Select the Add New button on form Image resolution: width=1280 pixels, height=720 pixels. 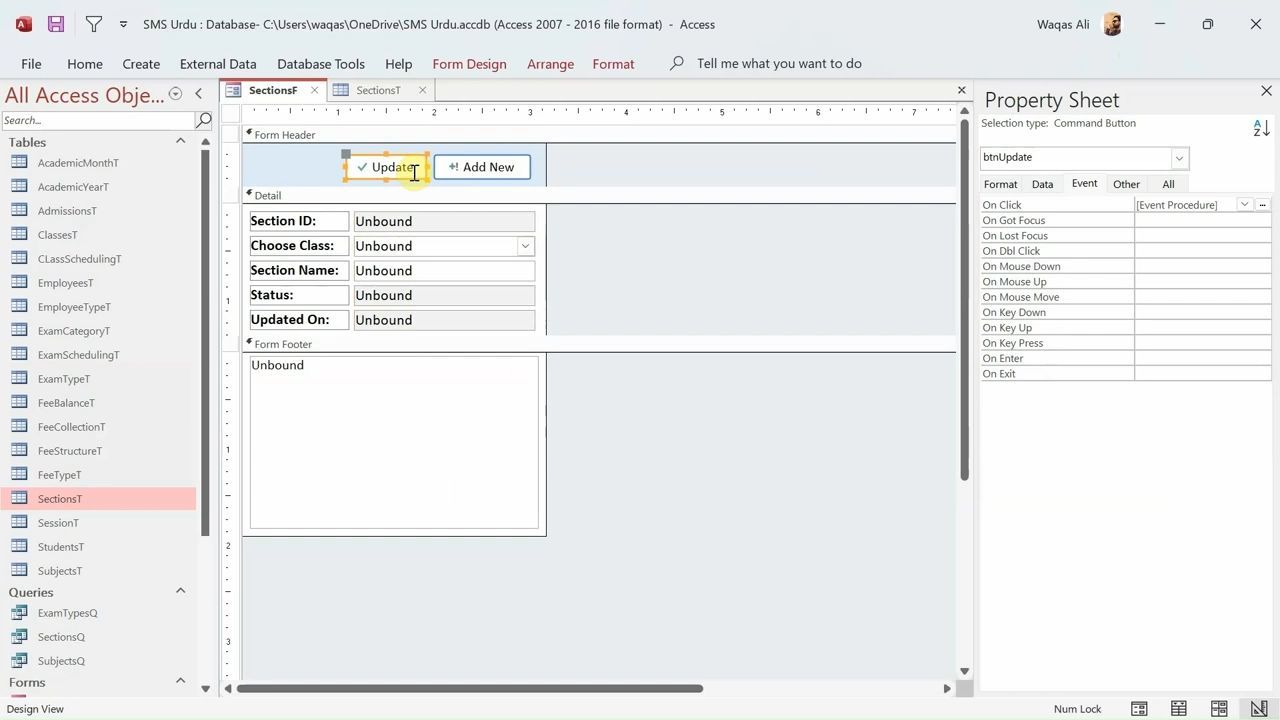[482, 167]
